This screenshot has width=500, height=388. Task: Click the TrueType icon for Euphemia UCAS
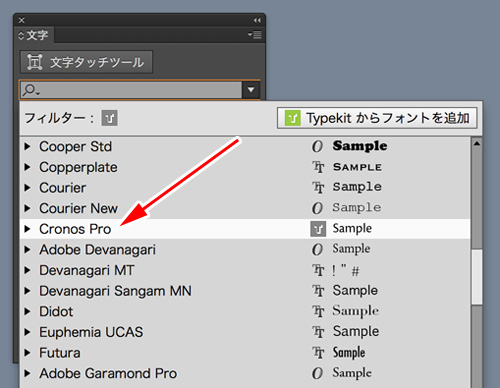(x=318, y=332)
